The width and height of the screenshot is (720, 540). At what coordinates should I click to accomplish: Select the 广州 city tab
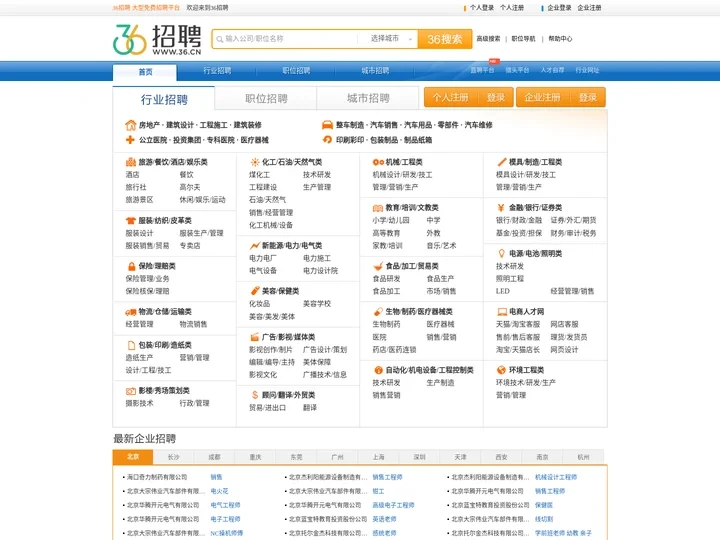pyautogui.click(x=338, y=457)
